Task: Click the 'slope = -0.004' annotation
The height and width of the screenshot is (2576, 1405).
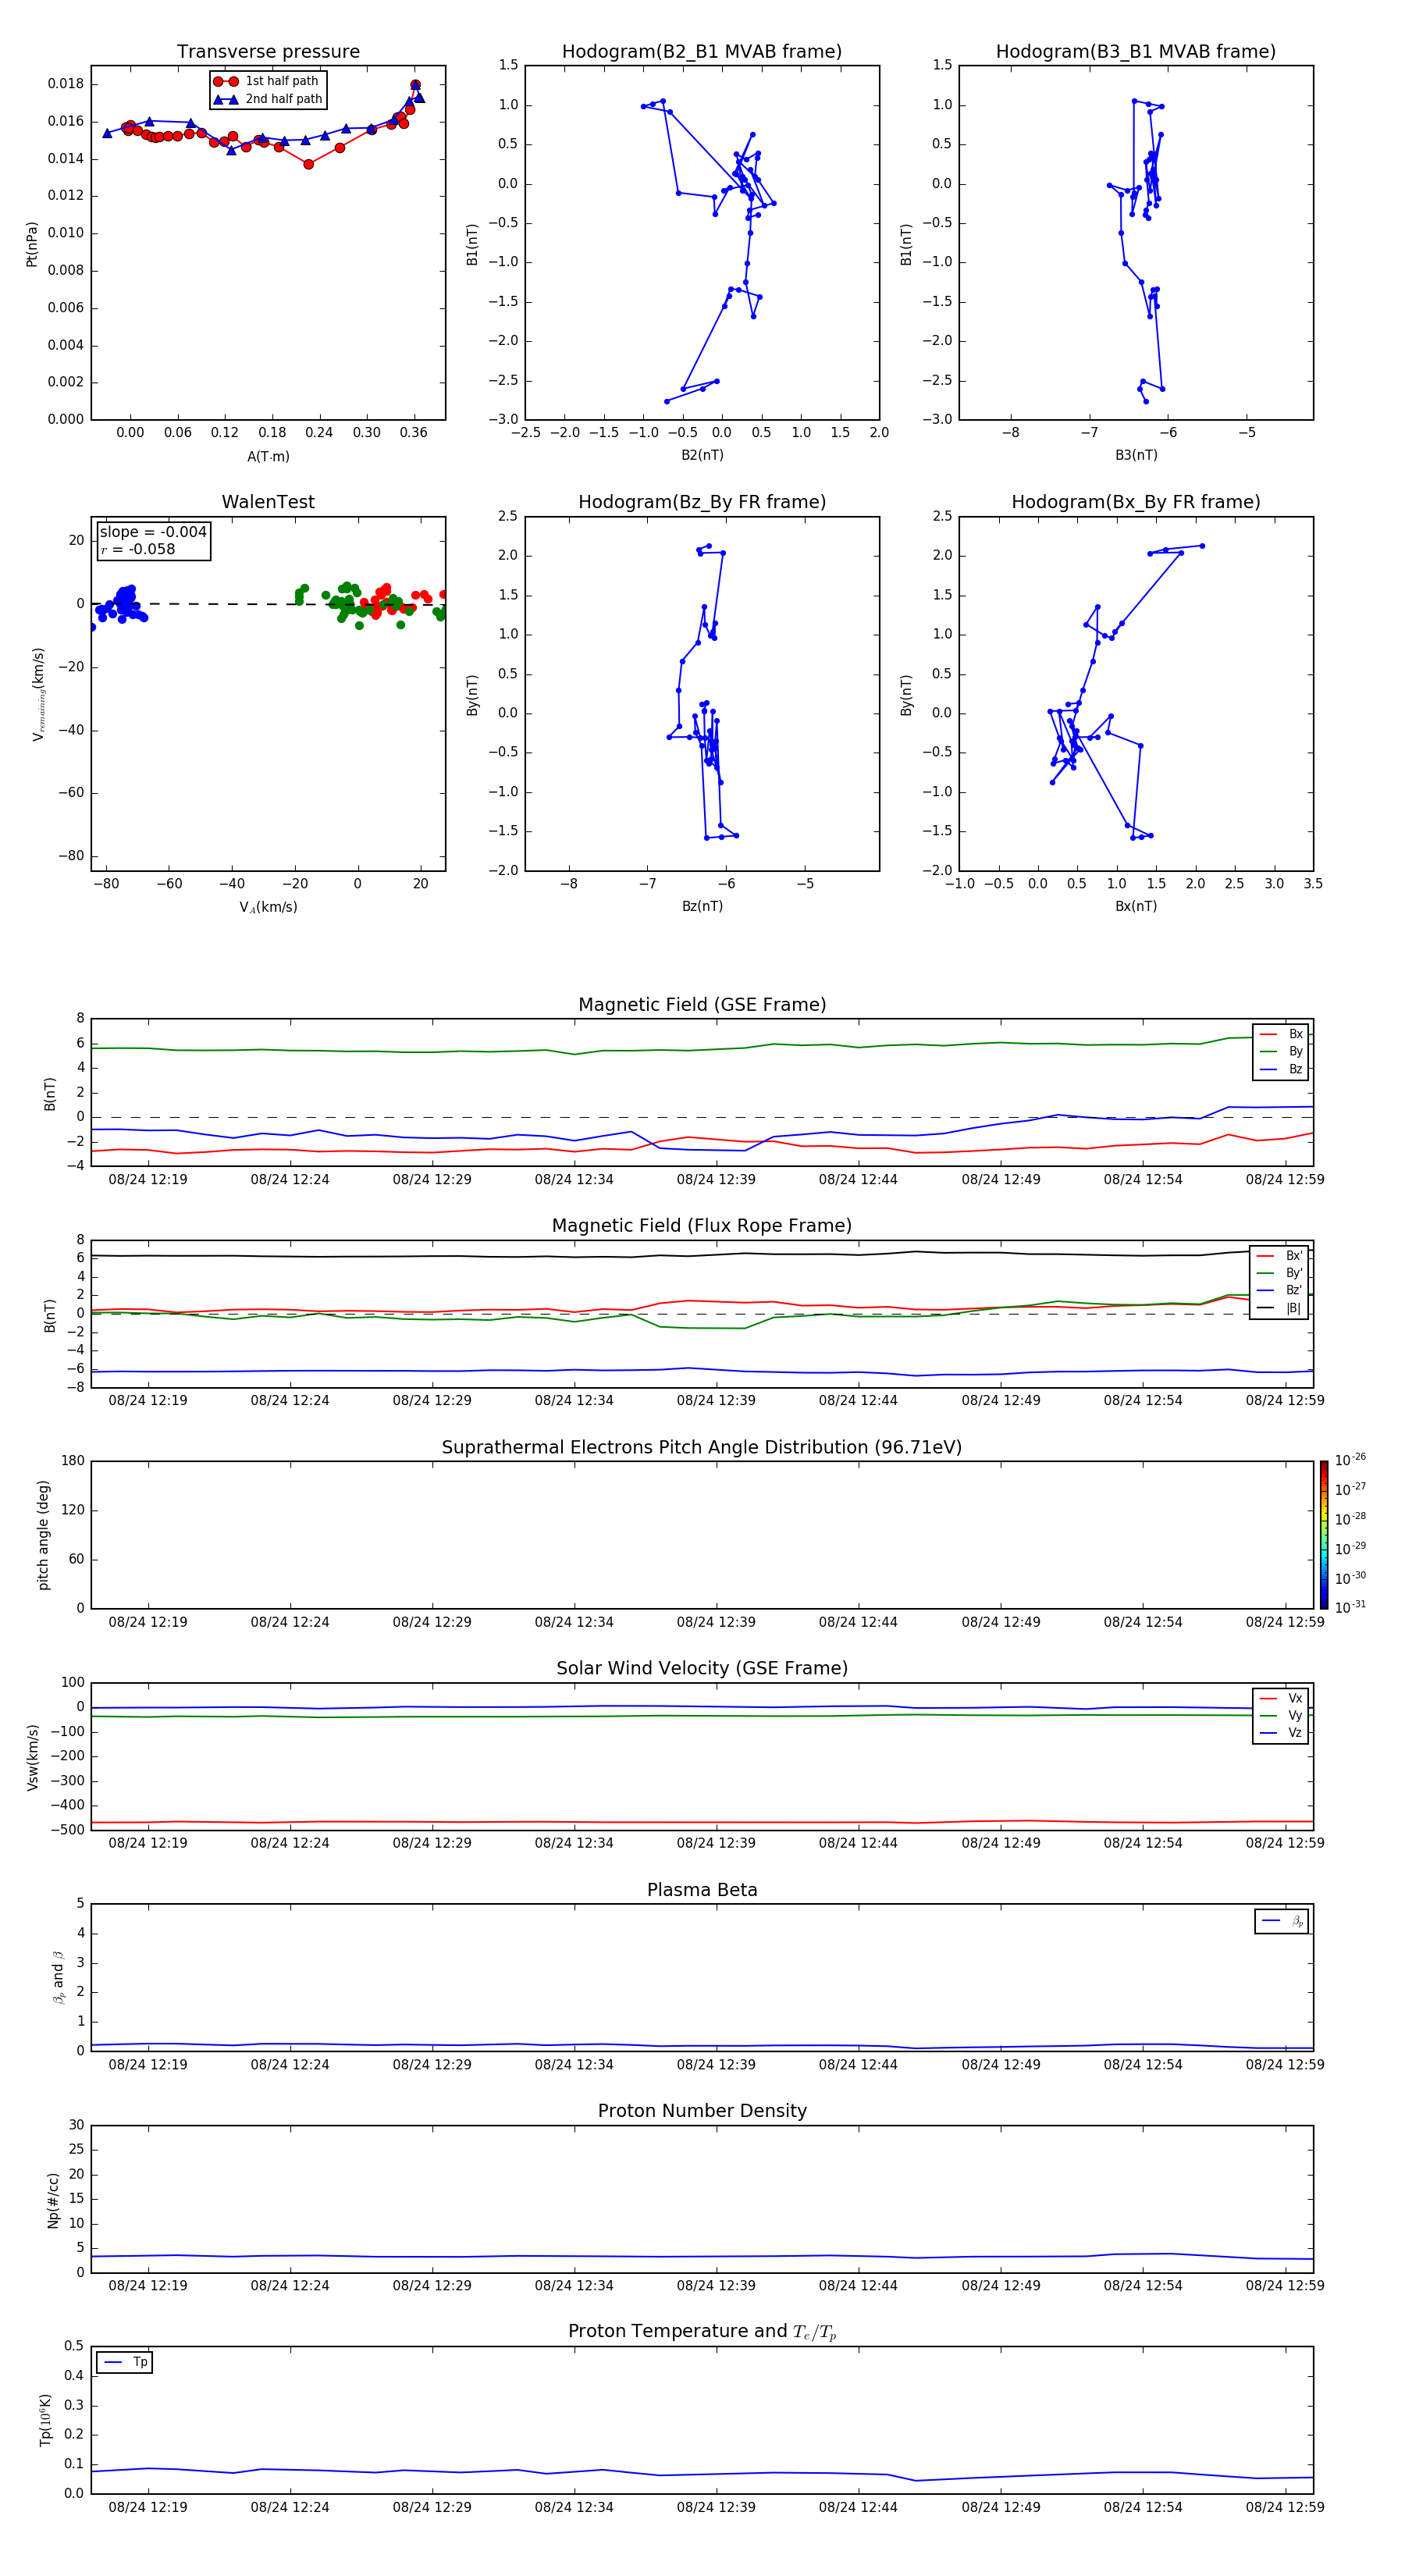Action: pos(153,532)
